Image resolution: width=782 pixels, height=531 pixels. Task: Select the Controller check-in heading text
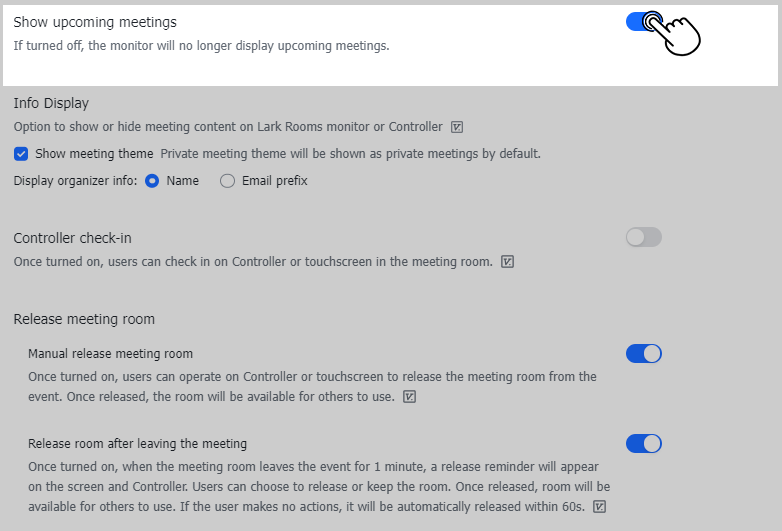pos(72,238)
